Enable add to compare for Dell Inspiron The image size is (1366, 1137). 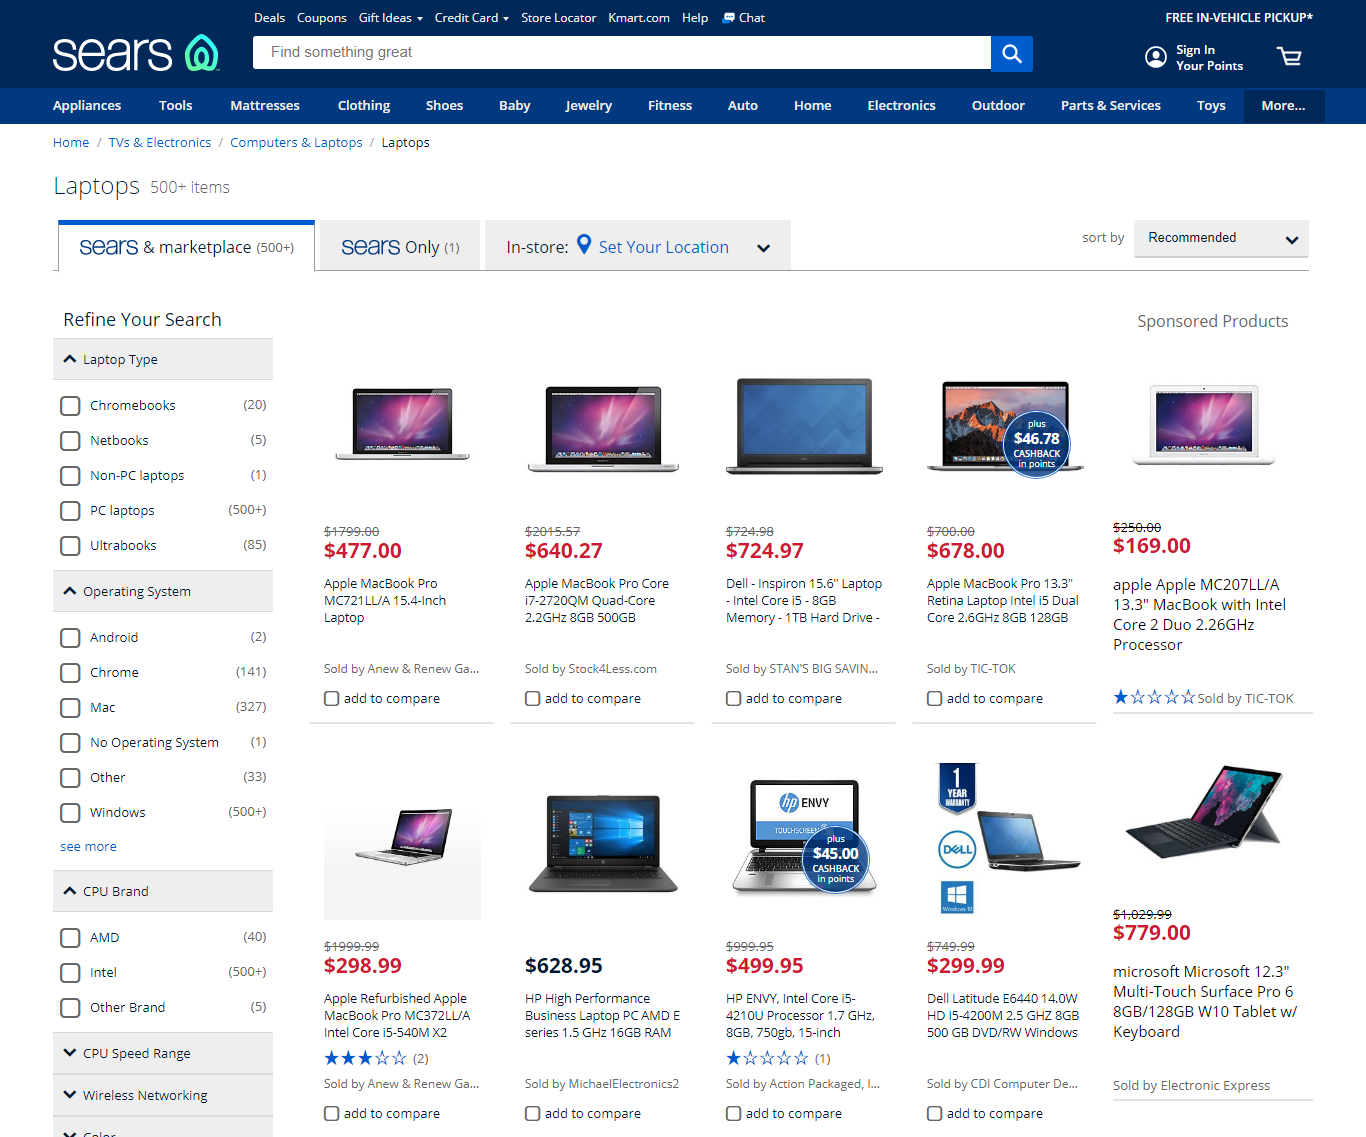[734, 699]
